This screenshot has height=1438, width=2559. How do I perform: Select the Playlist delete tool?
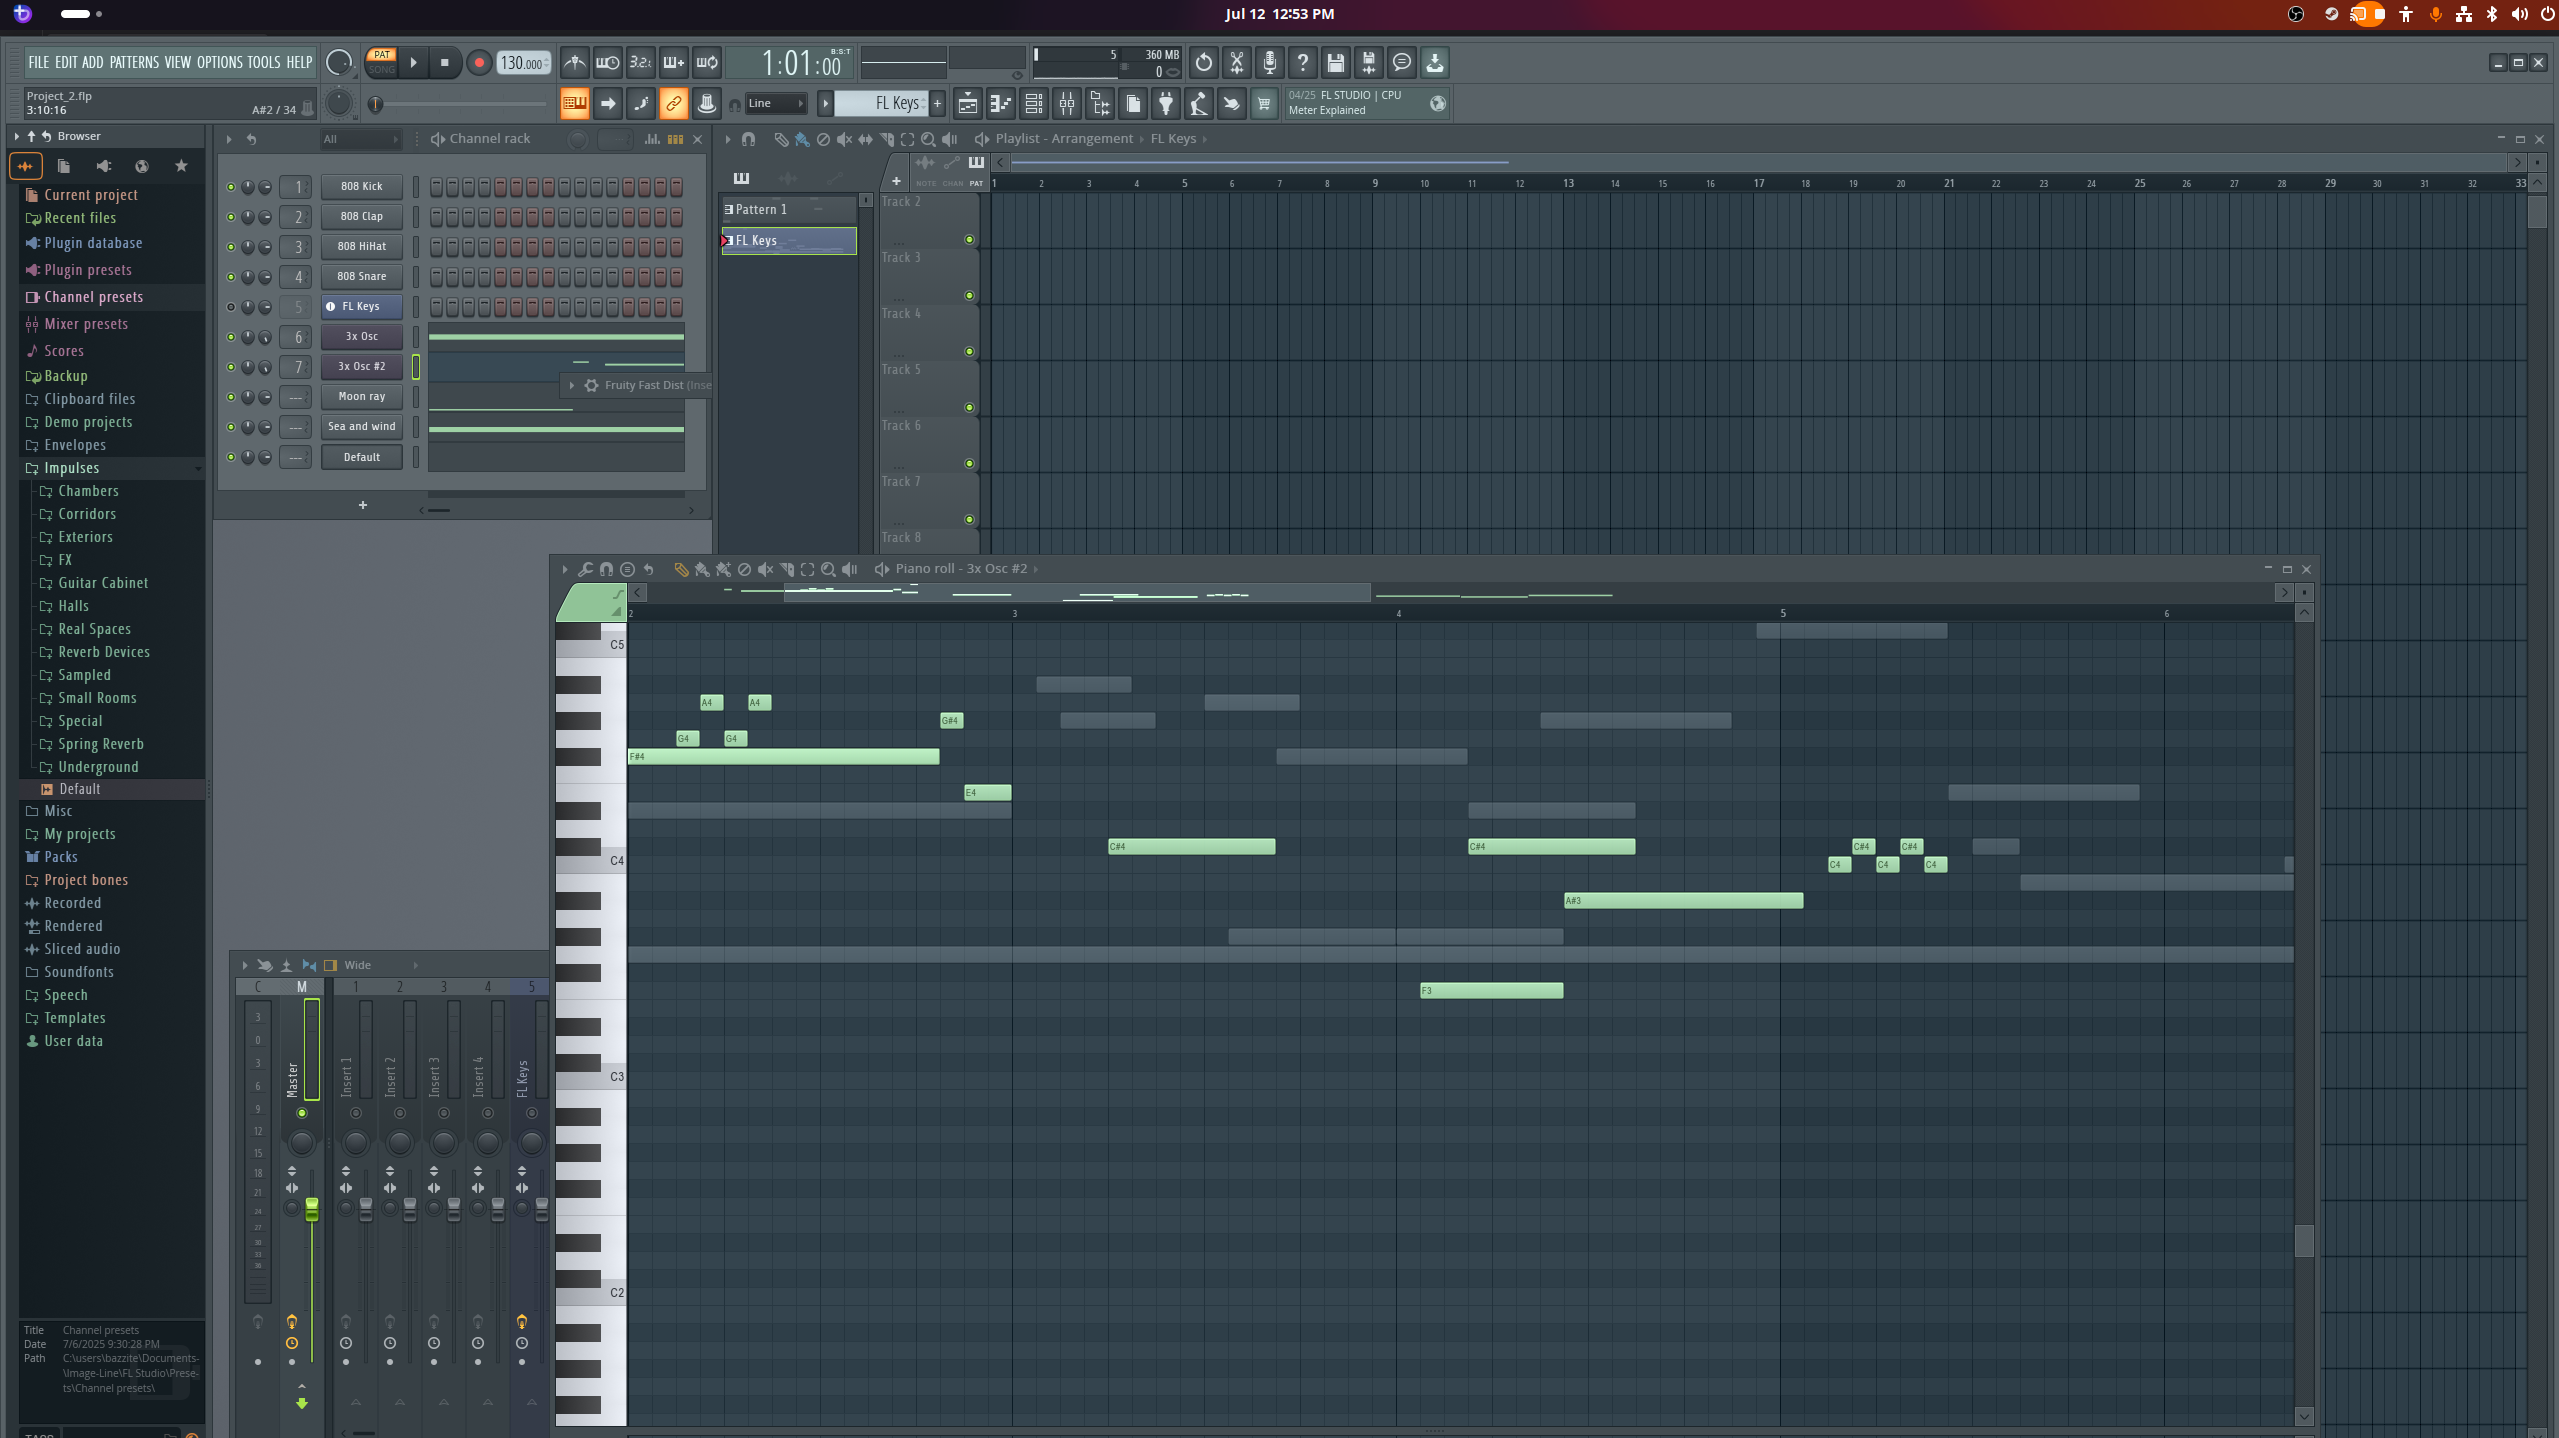coord(823,139)
